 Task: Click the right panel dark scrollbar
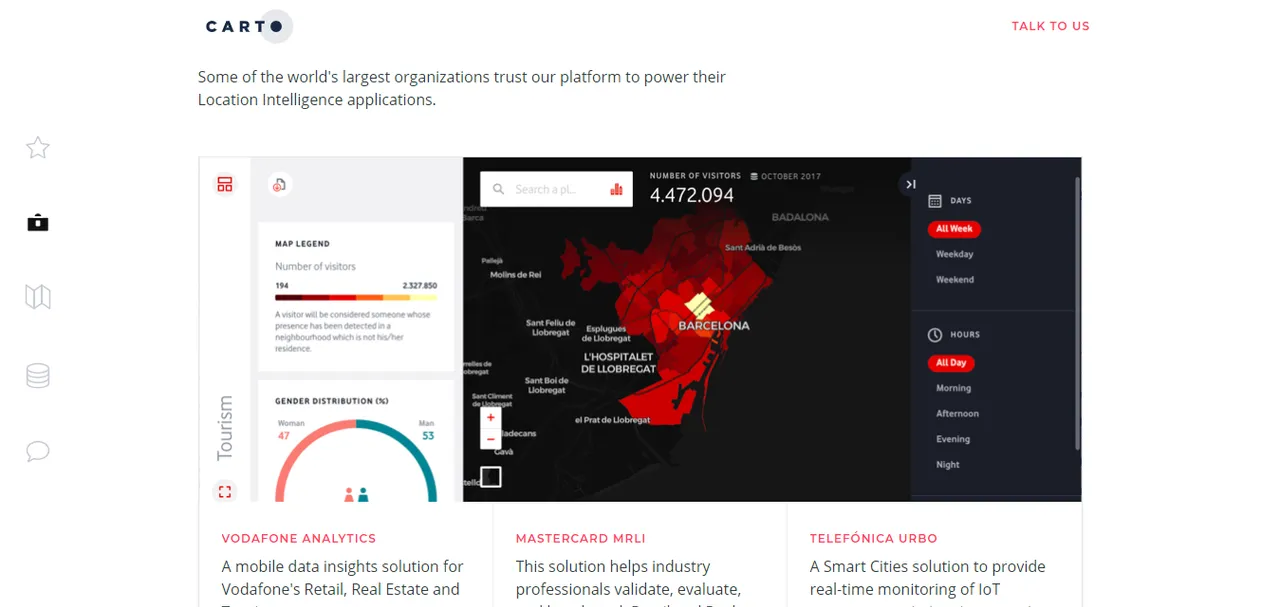click(x=1077, y=313)
